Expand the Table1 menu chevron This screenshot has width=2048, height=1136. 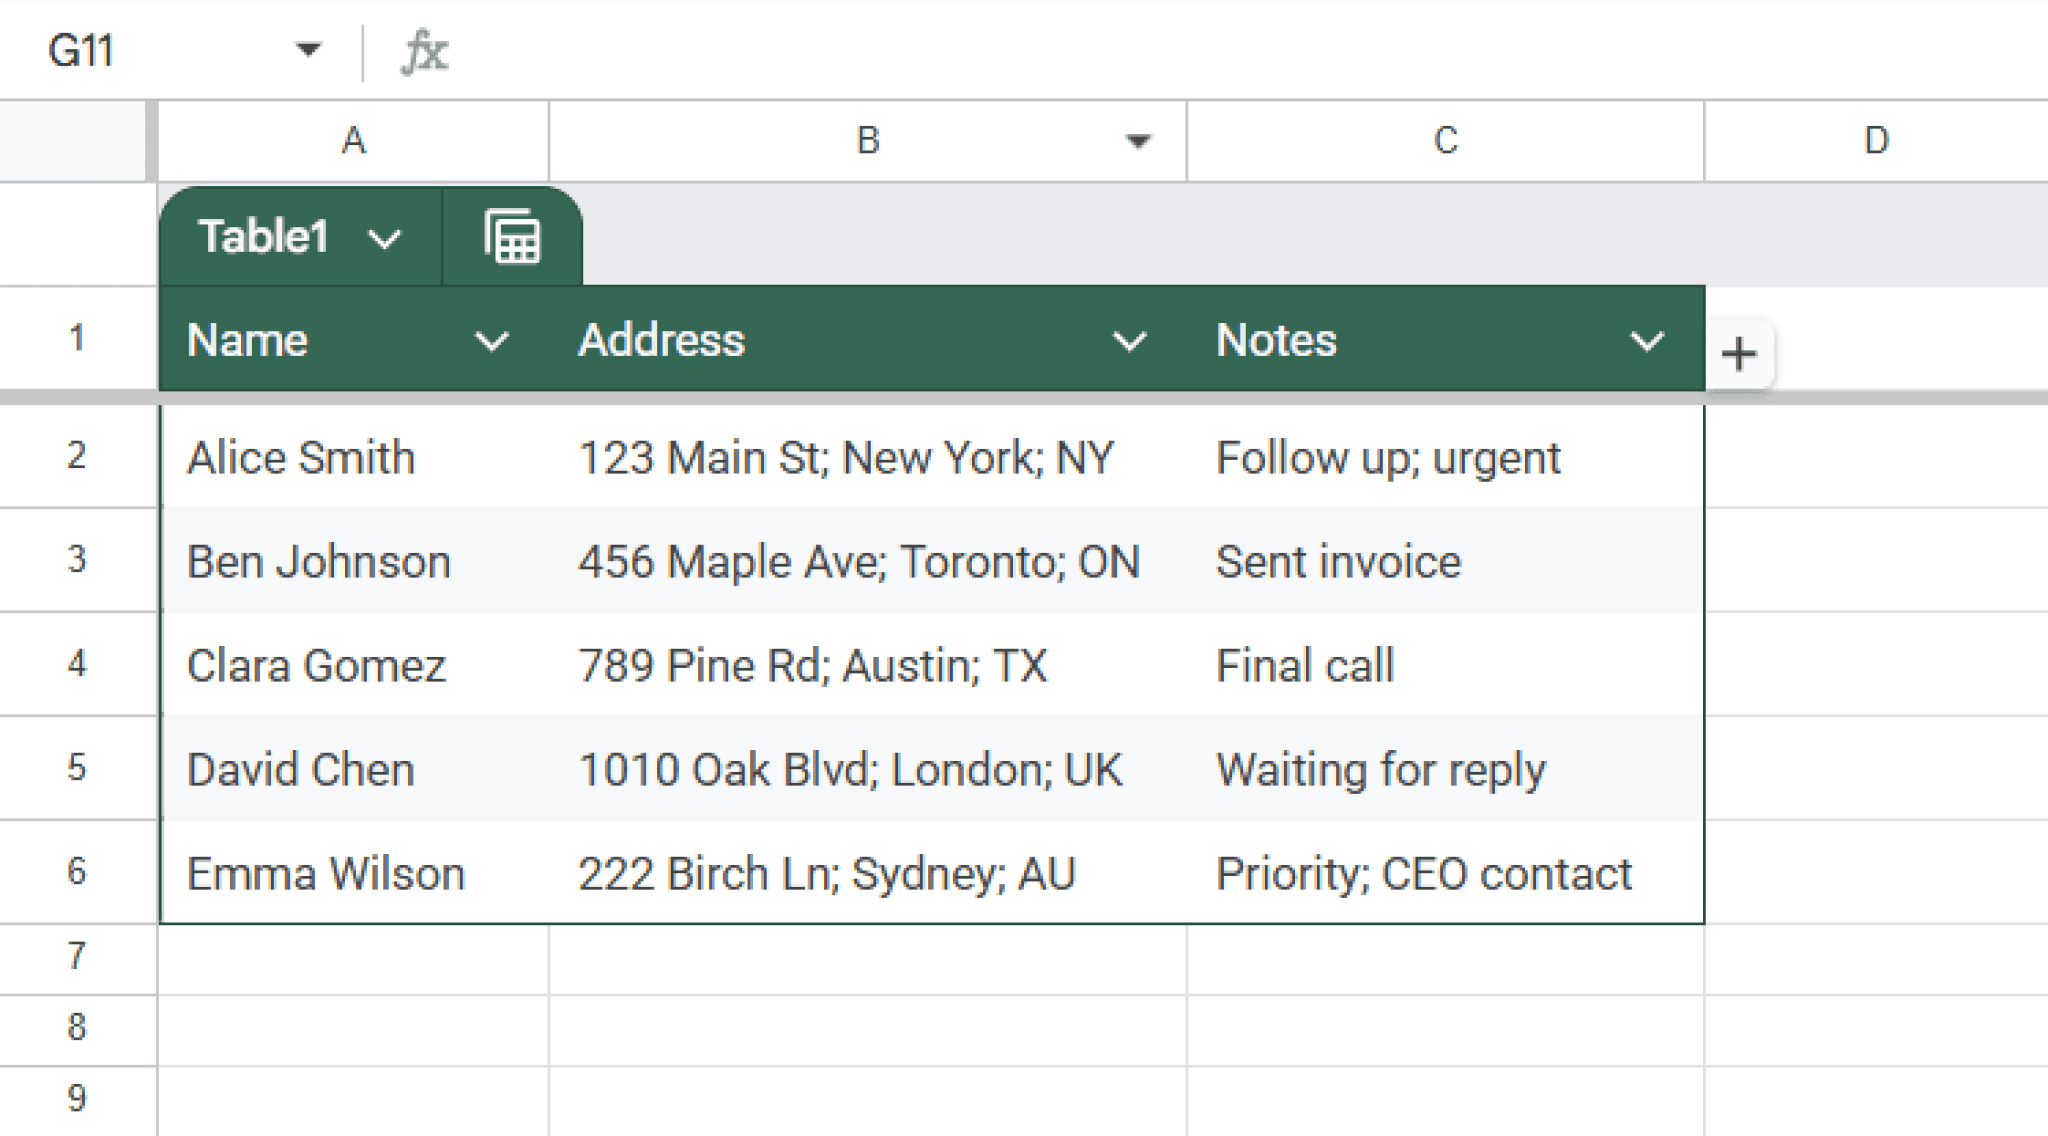click(385, 238)
